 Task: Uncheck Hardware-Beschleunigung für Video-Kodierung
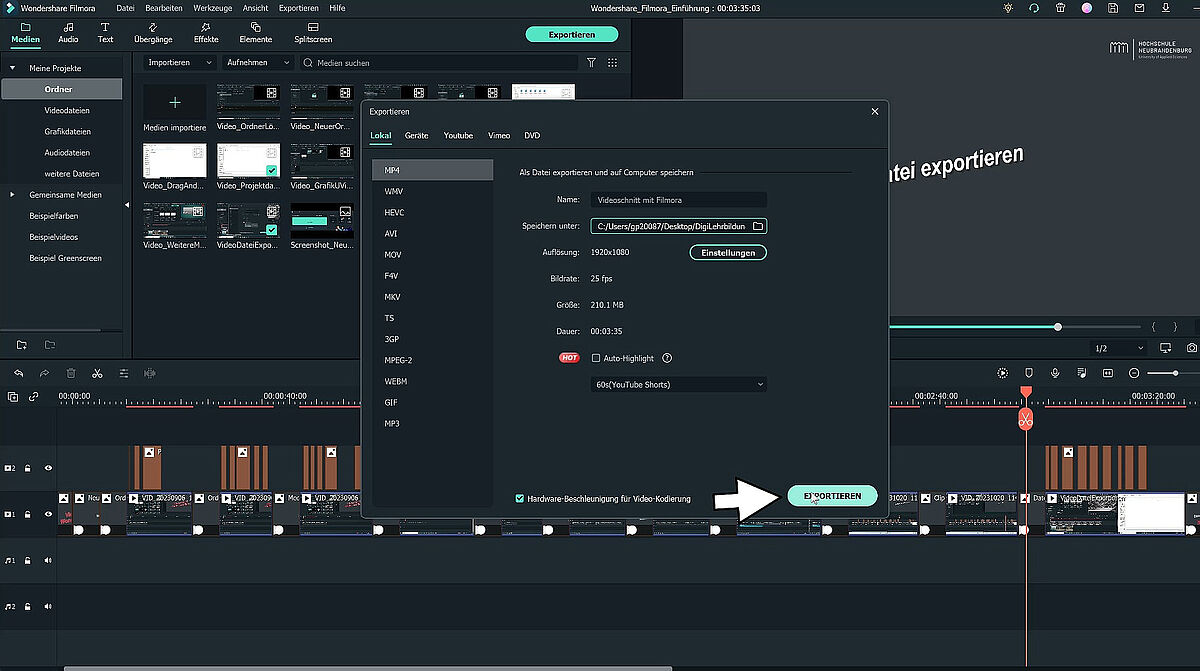[519, 498]
